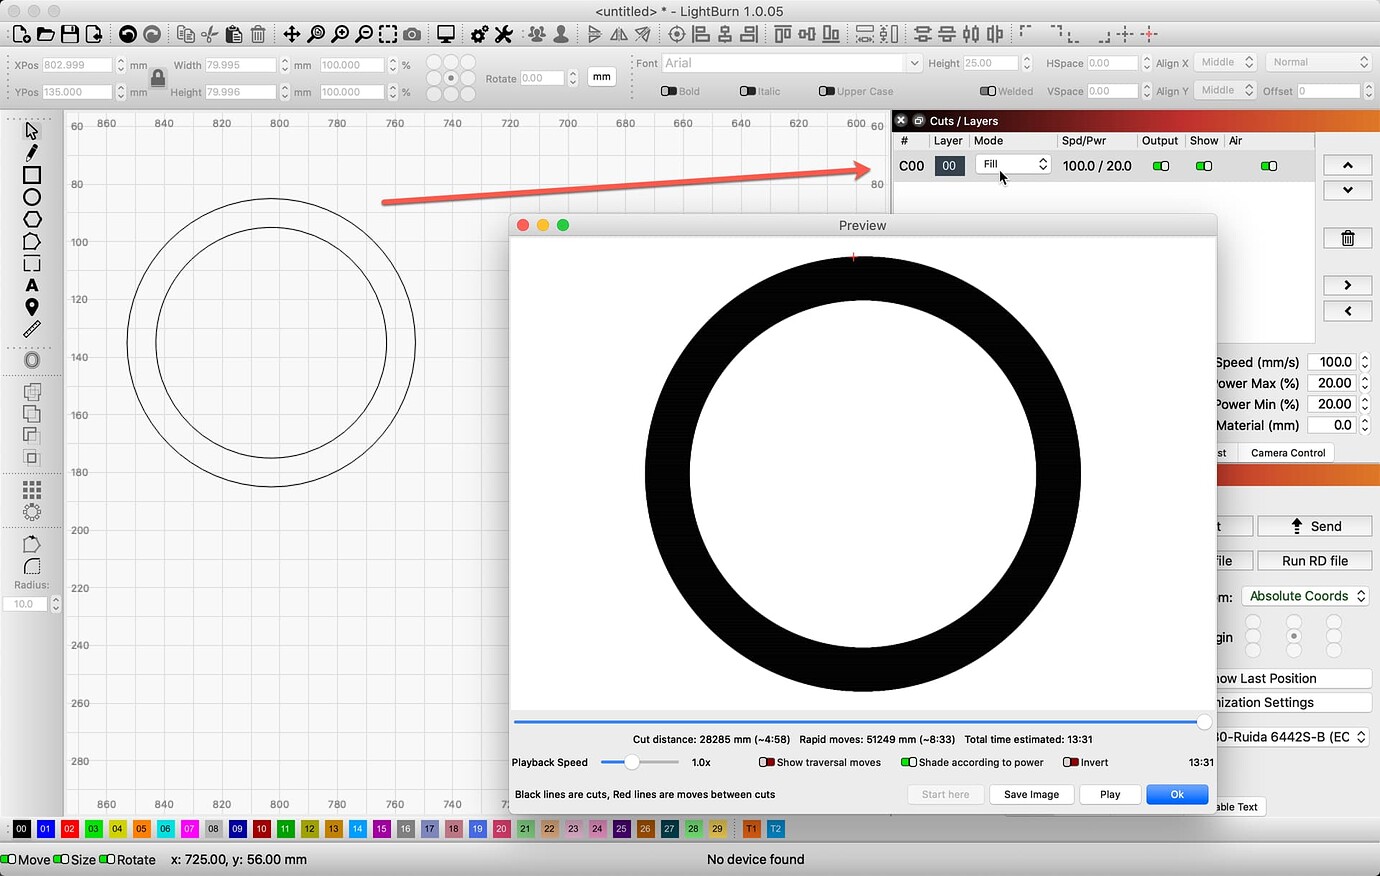Select the Cuts / Layers panel header
Viewport: 1380px width, 876px height.
(x=964, y=120)
